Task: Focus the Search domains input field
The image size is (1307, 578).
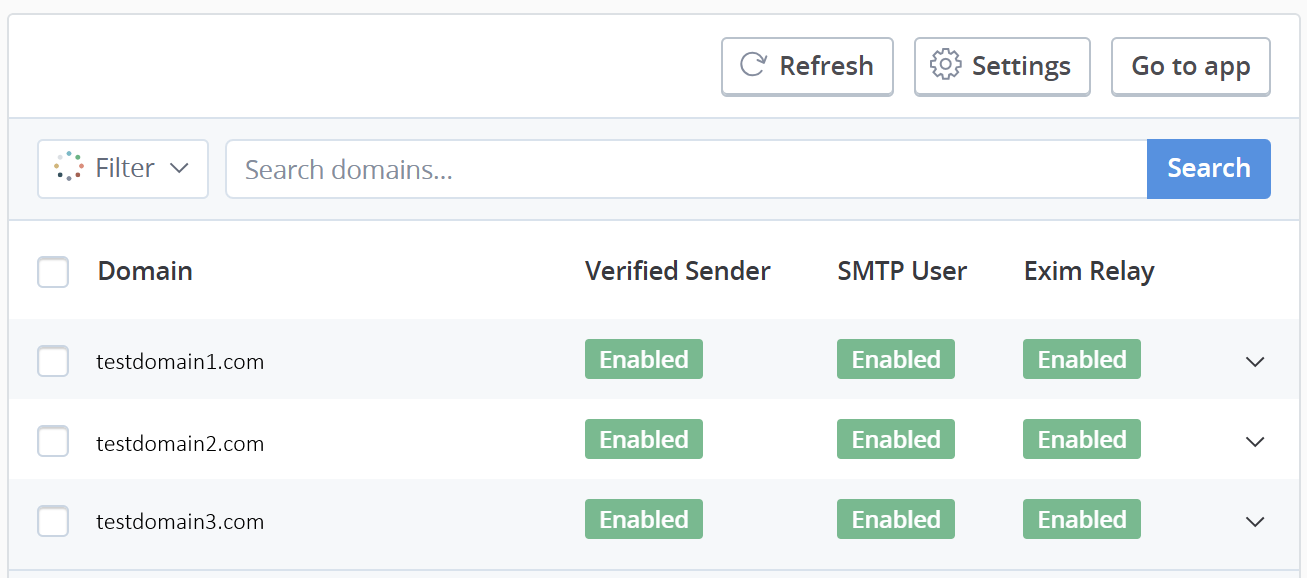Action: pyautogui.click(x=687, y=169)
